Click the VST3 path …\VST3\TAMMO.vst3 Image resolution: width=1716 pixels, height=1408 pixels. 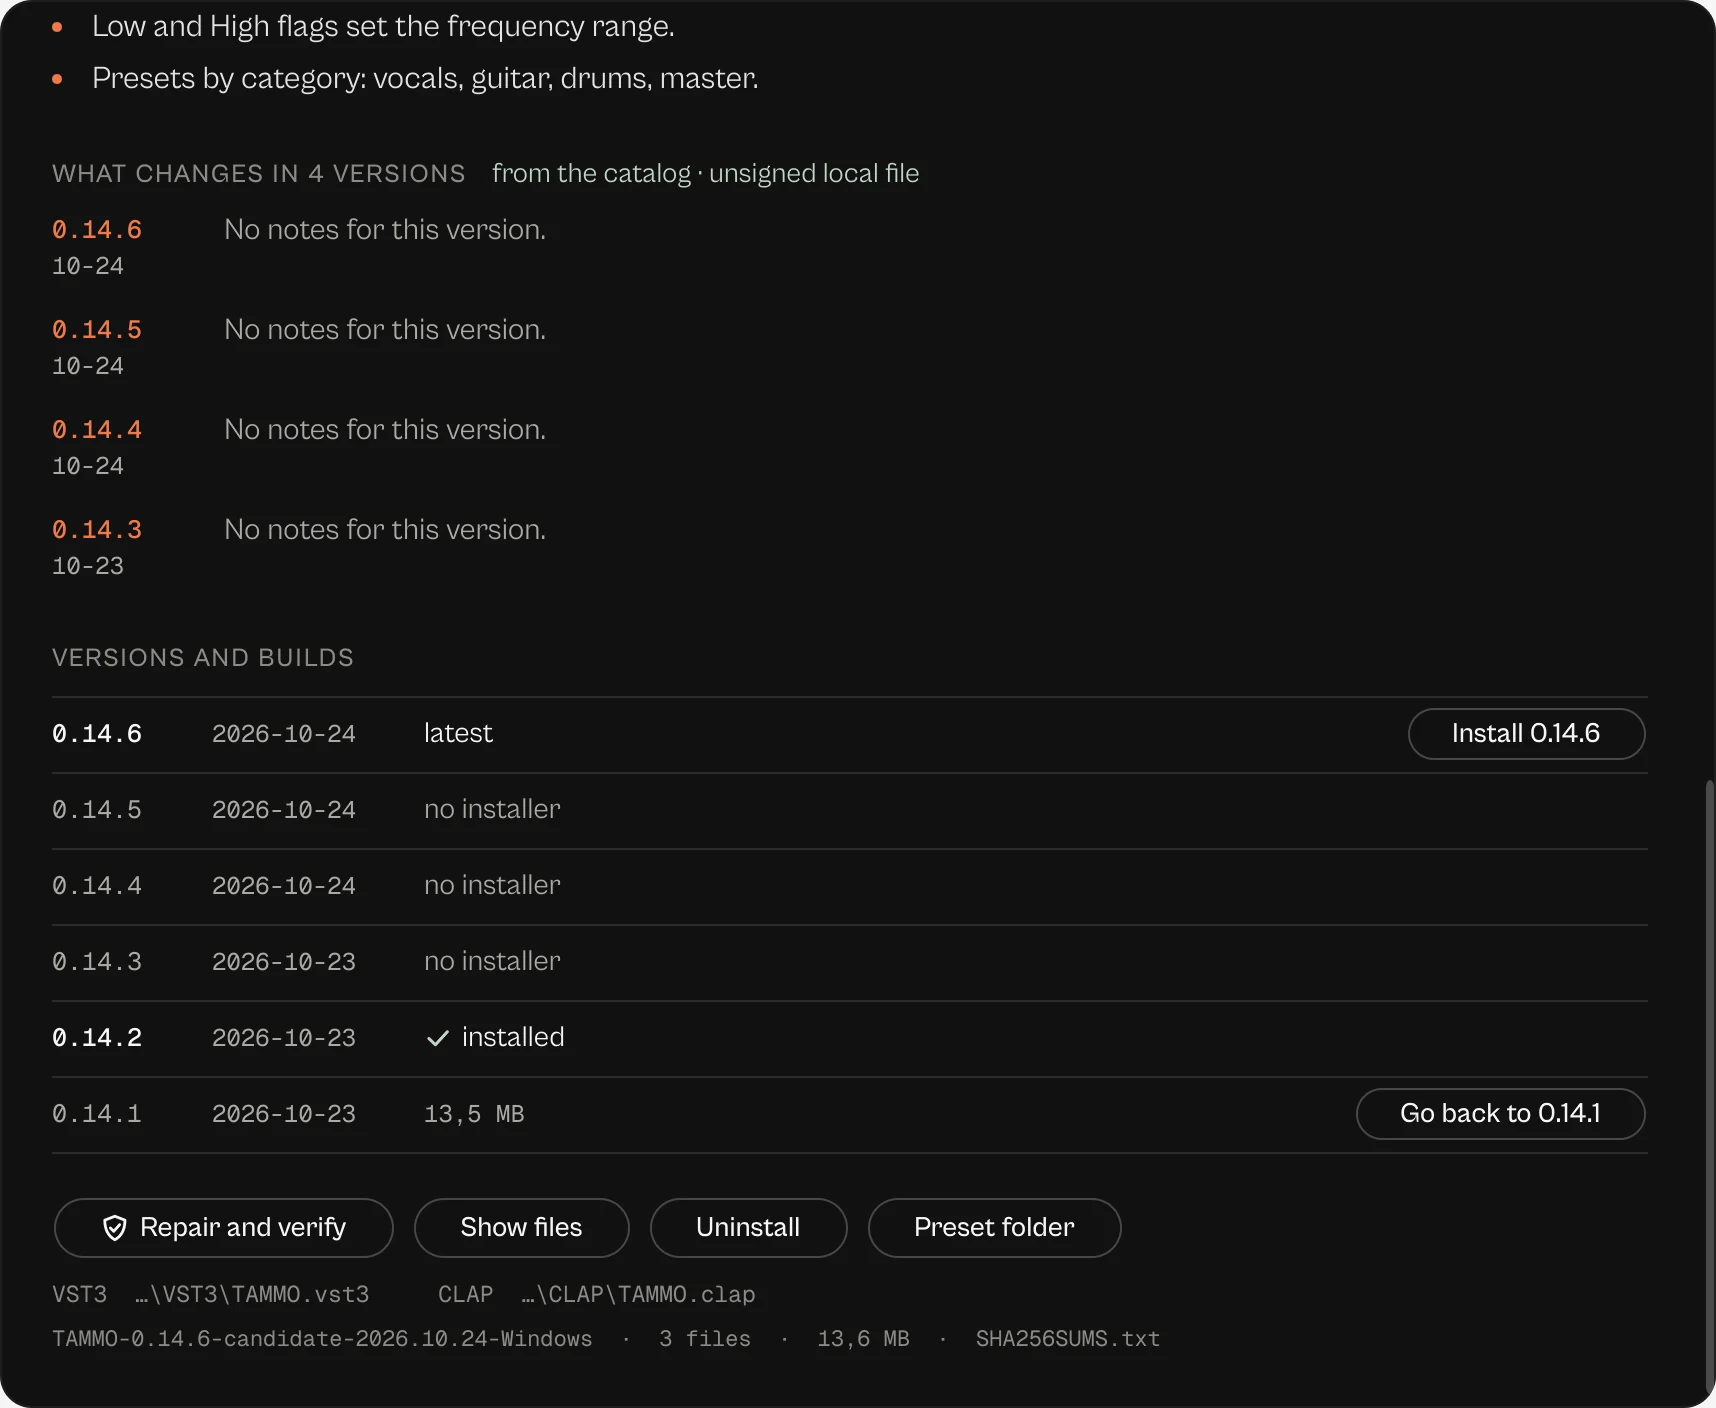click(x=252, y=1294)
